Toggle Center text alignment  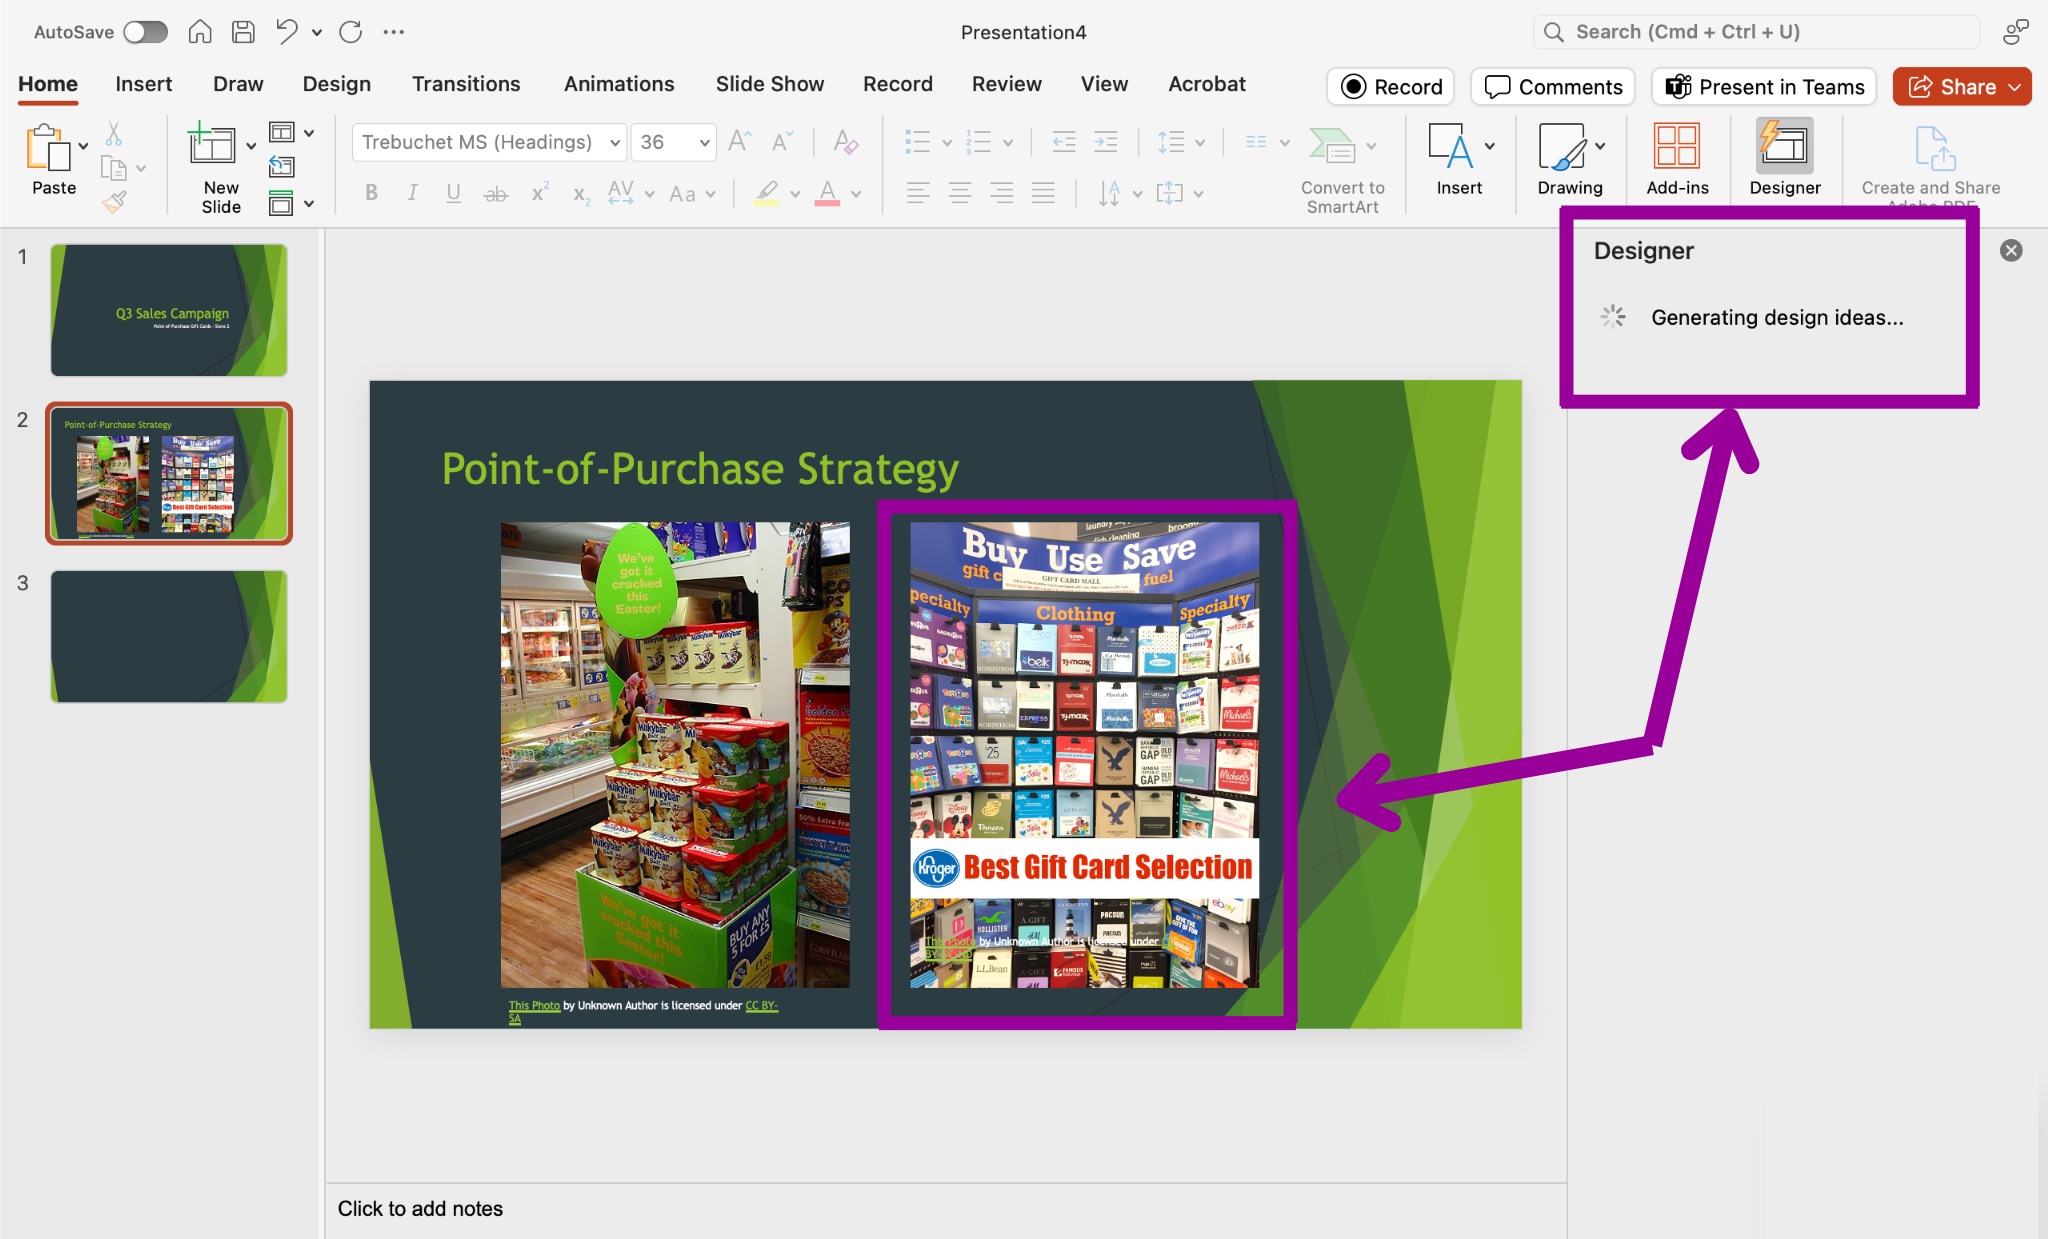click(x=960, y=193)
